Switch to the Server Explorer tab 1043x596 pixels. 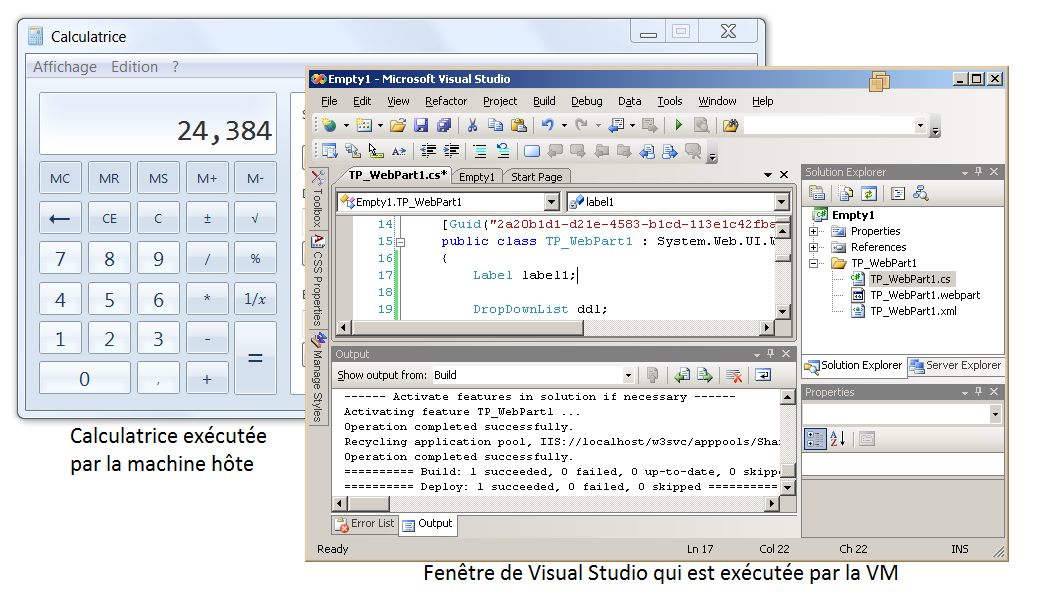click(956, 365)
